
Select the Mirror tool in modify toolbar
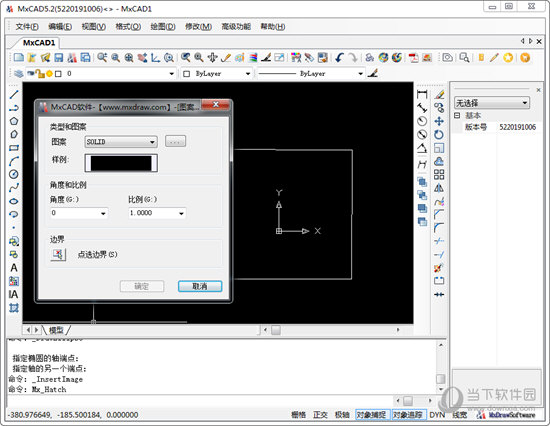[439, 188]
